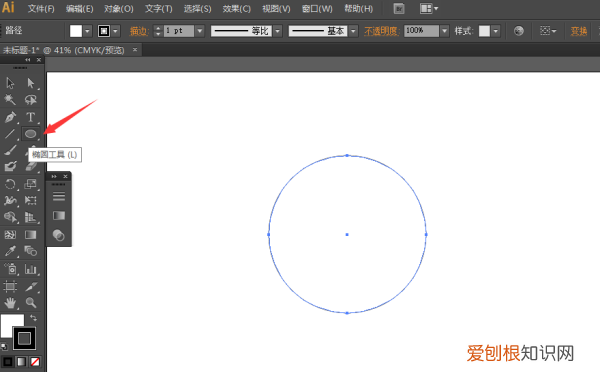Click the 变换 transform link
The height and width of the screenshot is (372, 600).
pos(579,31)
